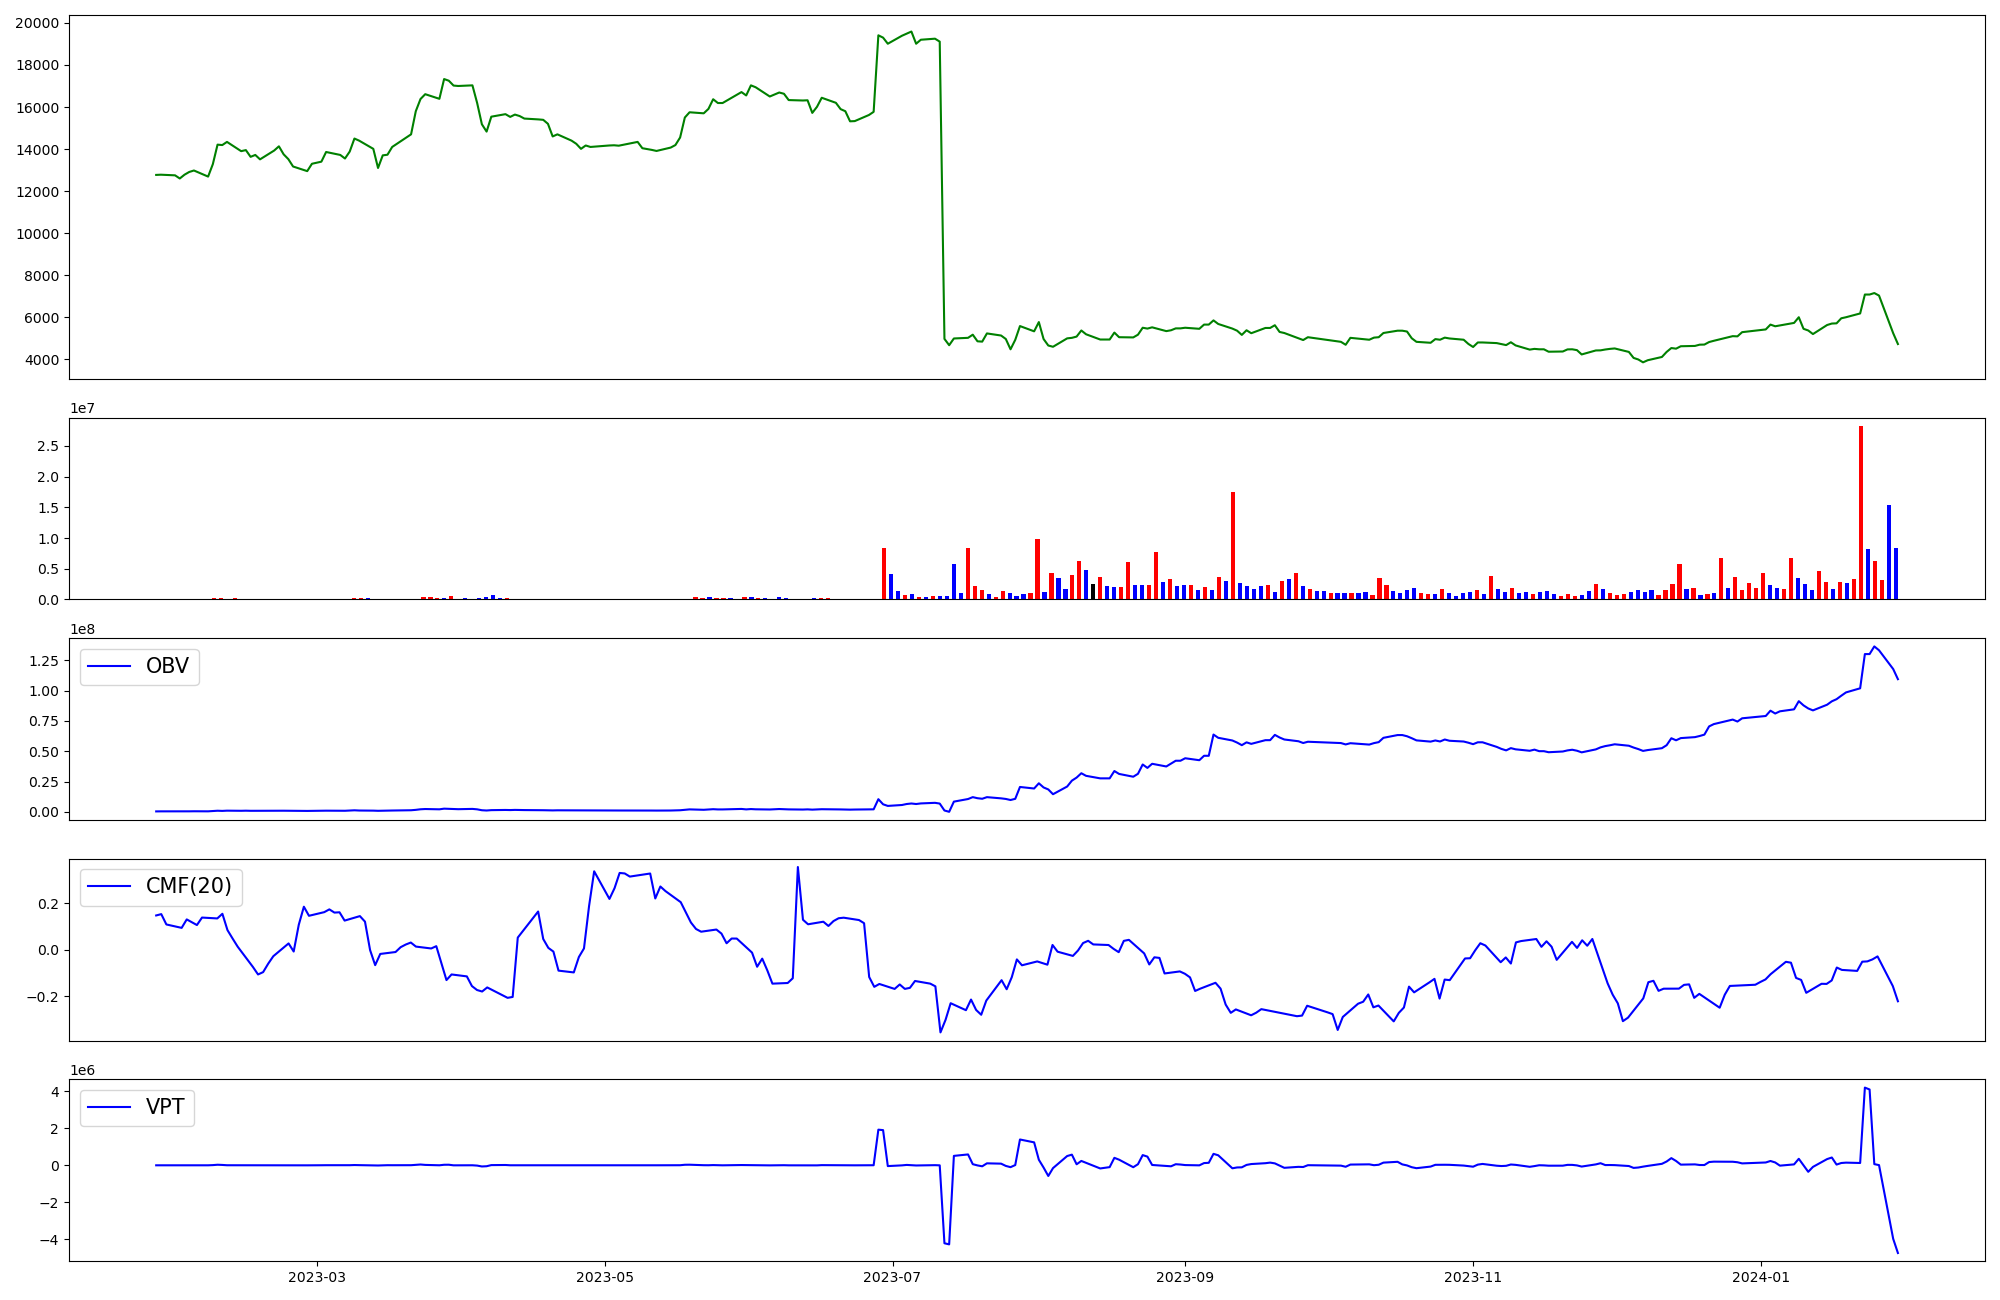Image resolution: width=2000 pixels, height=1300 pixels.
Task: Click the blue OBV legend line sample
Action: 109,667
